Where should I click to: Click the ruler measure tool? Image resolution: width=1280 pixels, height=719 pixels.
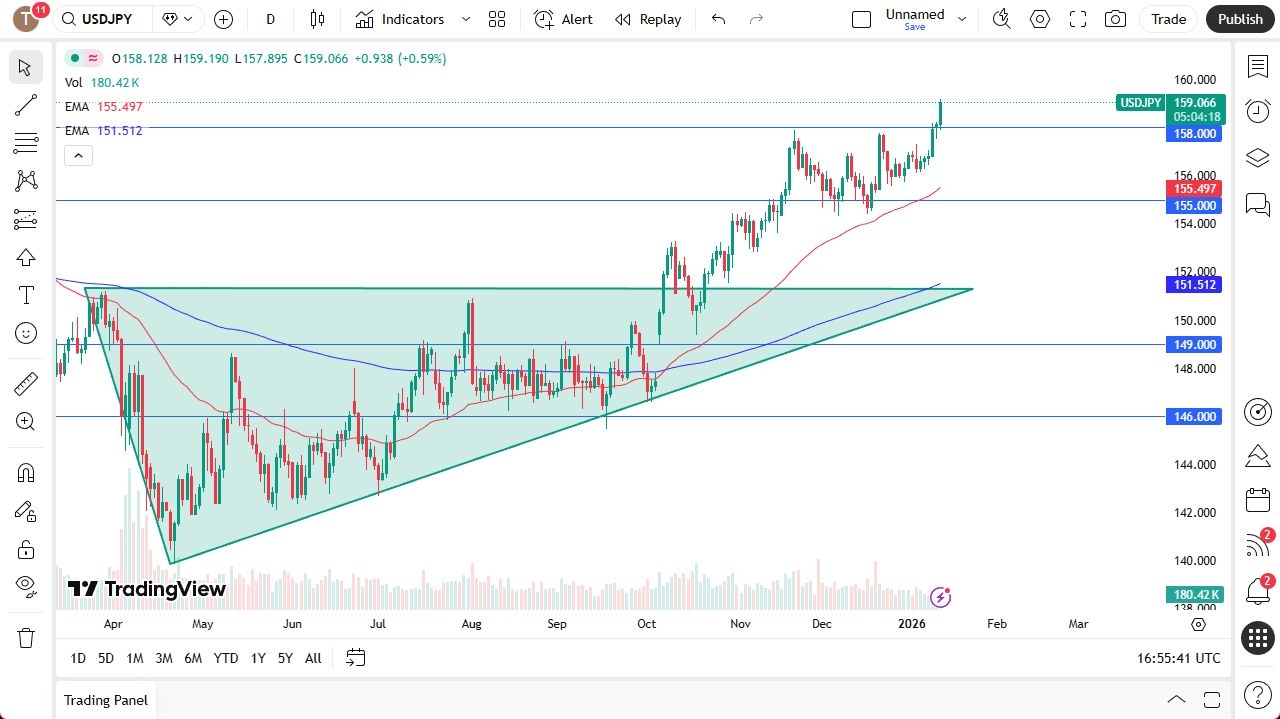[x=26, y=384]
